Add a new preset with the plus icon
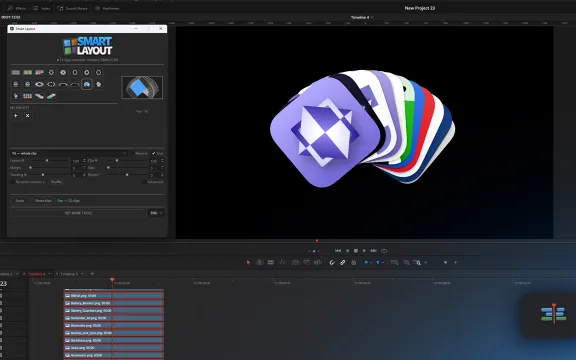 (16, 115)
